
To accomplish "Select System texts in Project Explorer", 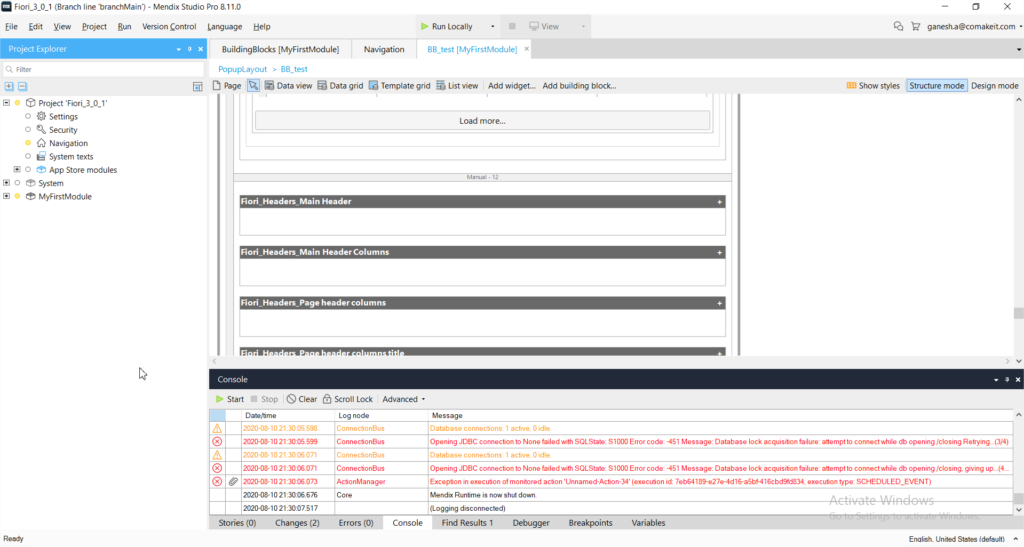I will point(71,157).
